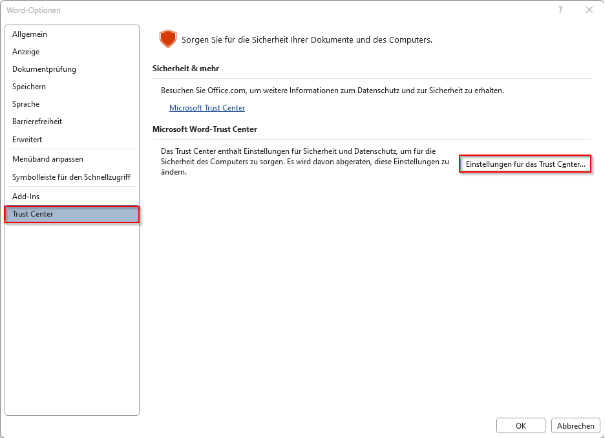Click the orange security shield icon
Image resolution: width=605 pixels, height=438 pixels.
(168, 39)
